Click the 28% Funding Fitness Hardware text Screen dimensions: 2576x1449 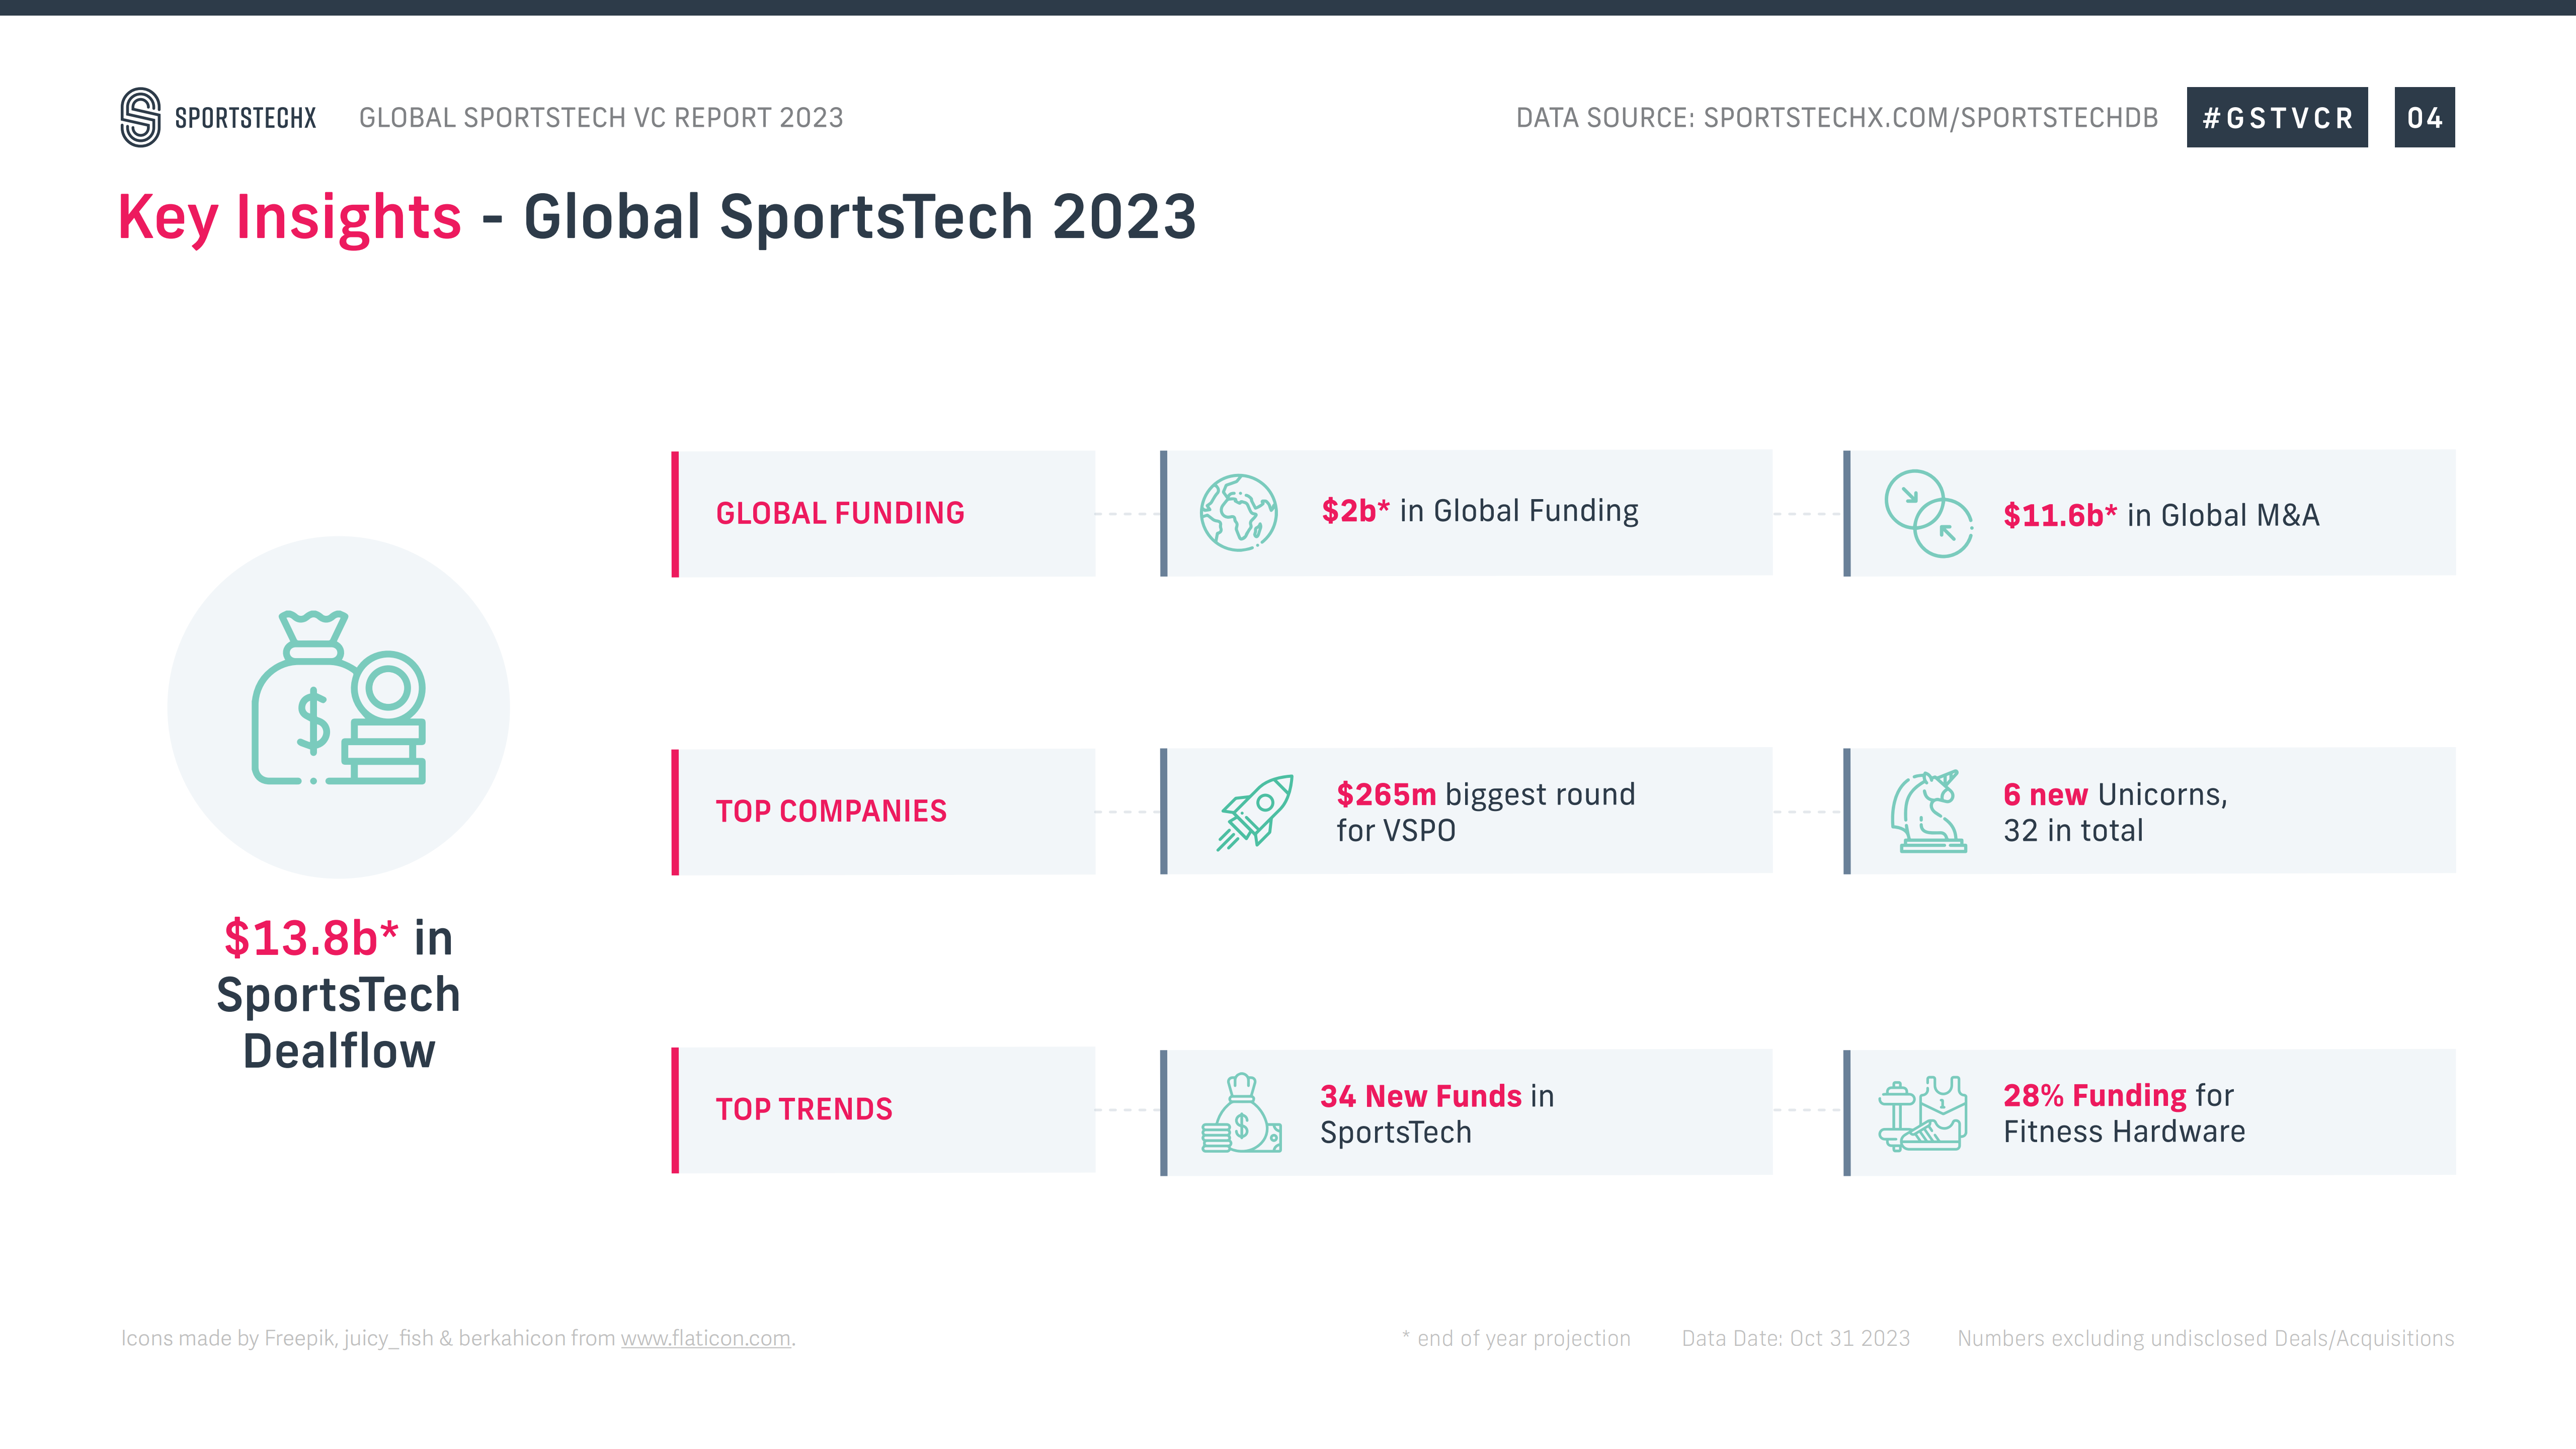pos(2124,1113)
